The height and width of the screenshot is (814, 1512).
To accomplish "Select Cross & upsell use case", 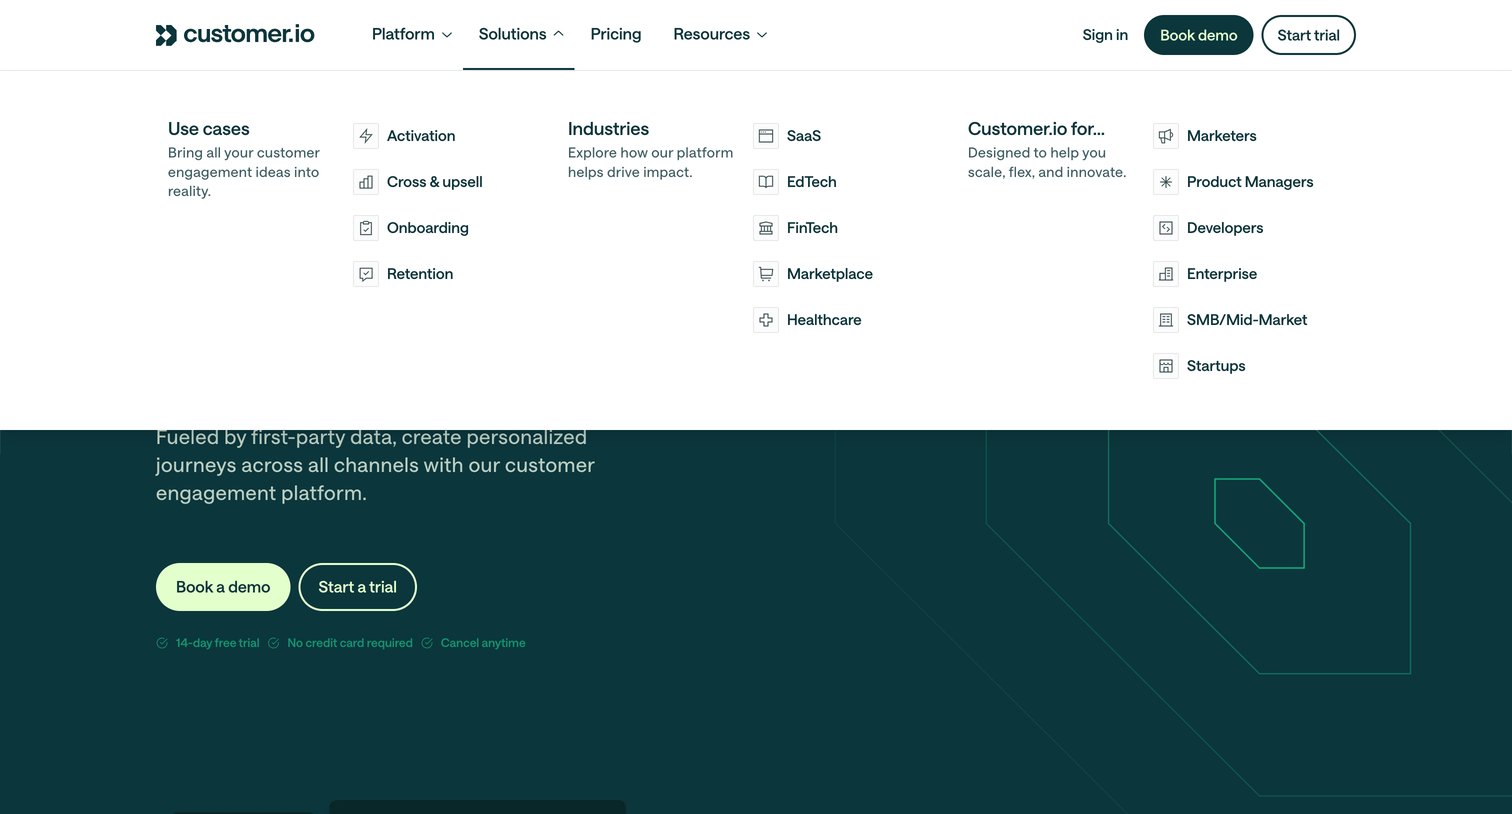I will [435, 182].
